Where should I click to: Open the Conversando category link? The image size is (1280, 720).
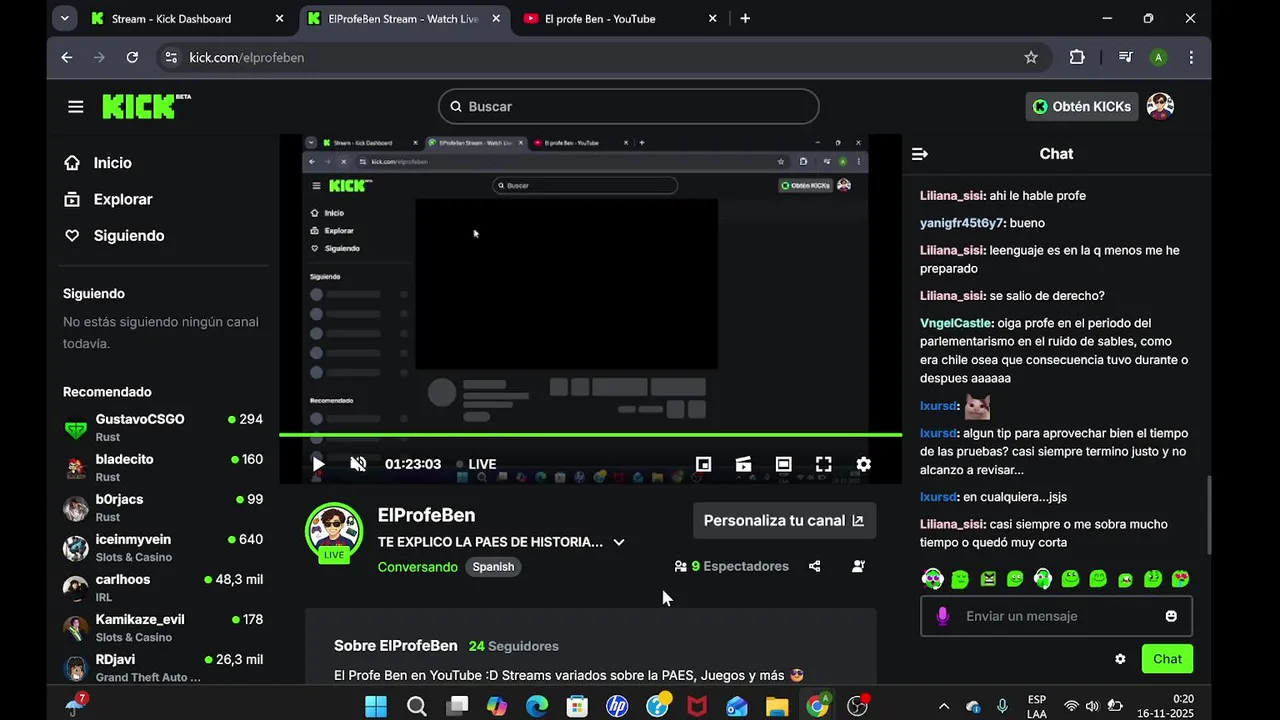coord(418,567)
